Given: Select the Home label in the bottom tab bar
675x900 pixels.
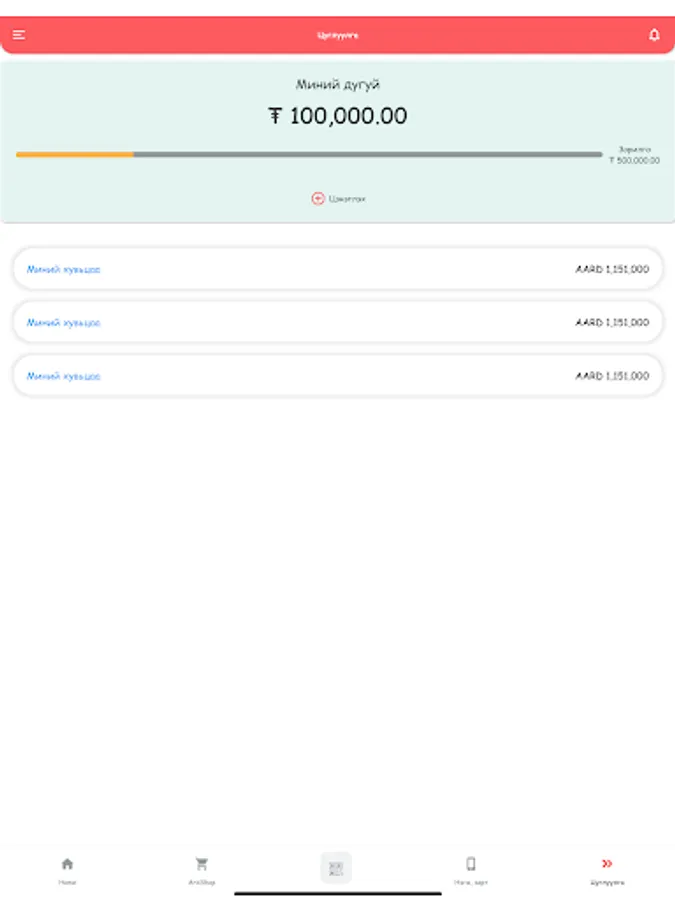Looking at the screenshot, I should [x=67, y=882].
